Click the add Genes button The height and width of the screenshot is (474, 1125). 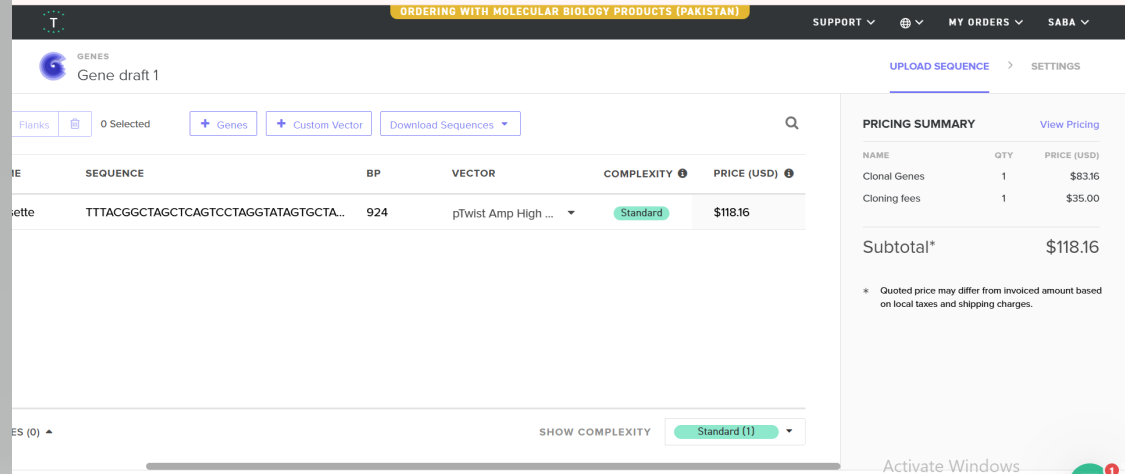tap(223, 124)
